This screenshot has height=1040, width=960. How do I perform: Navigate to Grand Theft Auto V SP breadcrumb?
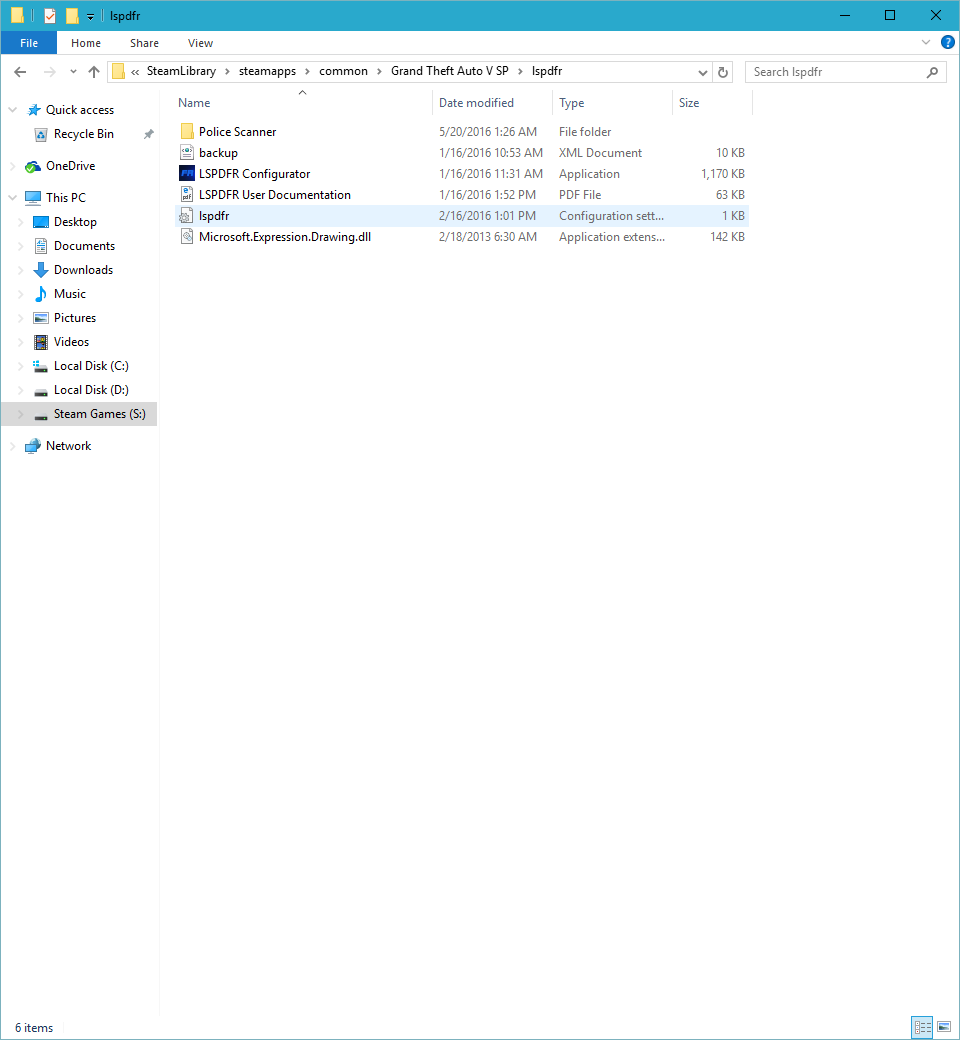(450, 71)
